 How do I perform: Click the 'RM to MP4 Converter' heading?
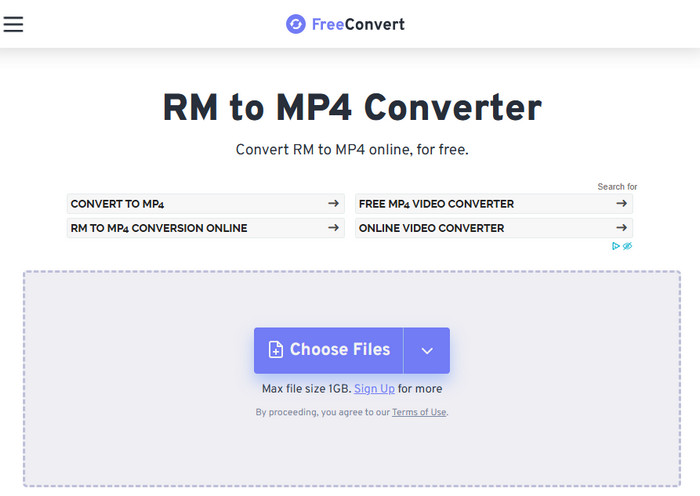(352, 108)
